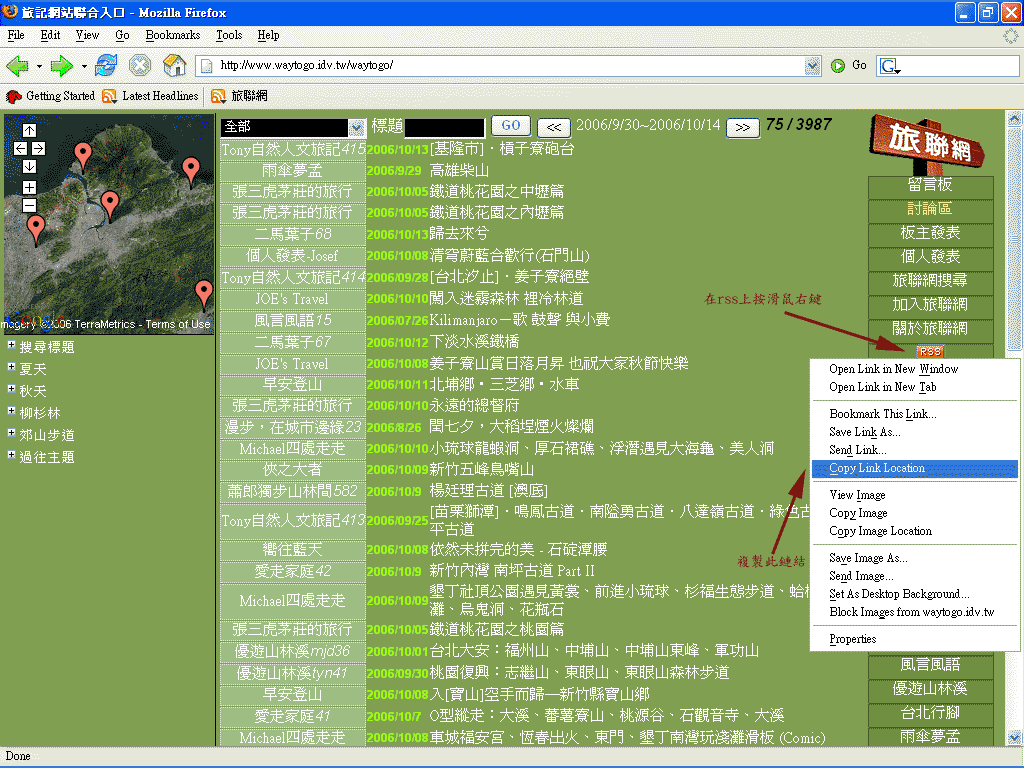Open the address bar history dropdown
The image size is (1024, 768).
(x=812, y=66)
